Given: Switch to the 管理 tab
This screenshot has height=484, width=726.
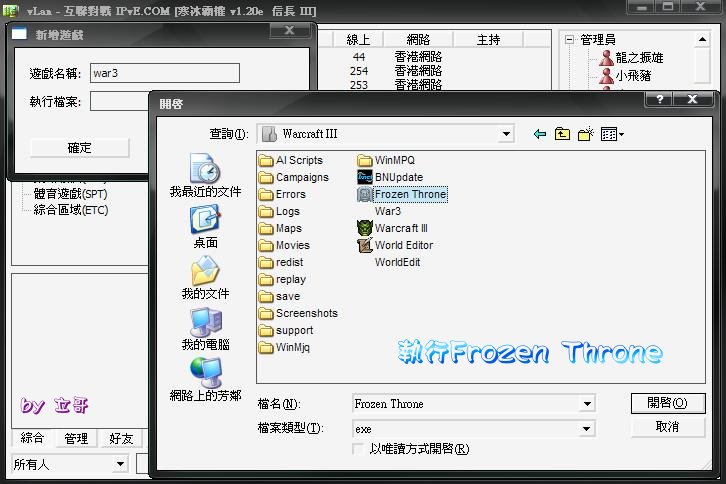Looking at the screenshot, I should [76, 438].
